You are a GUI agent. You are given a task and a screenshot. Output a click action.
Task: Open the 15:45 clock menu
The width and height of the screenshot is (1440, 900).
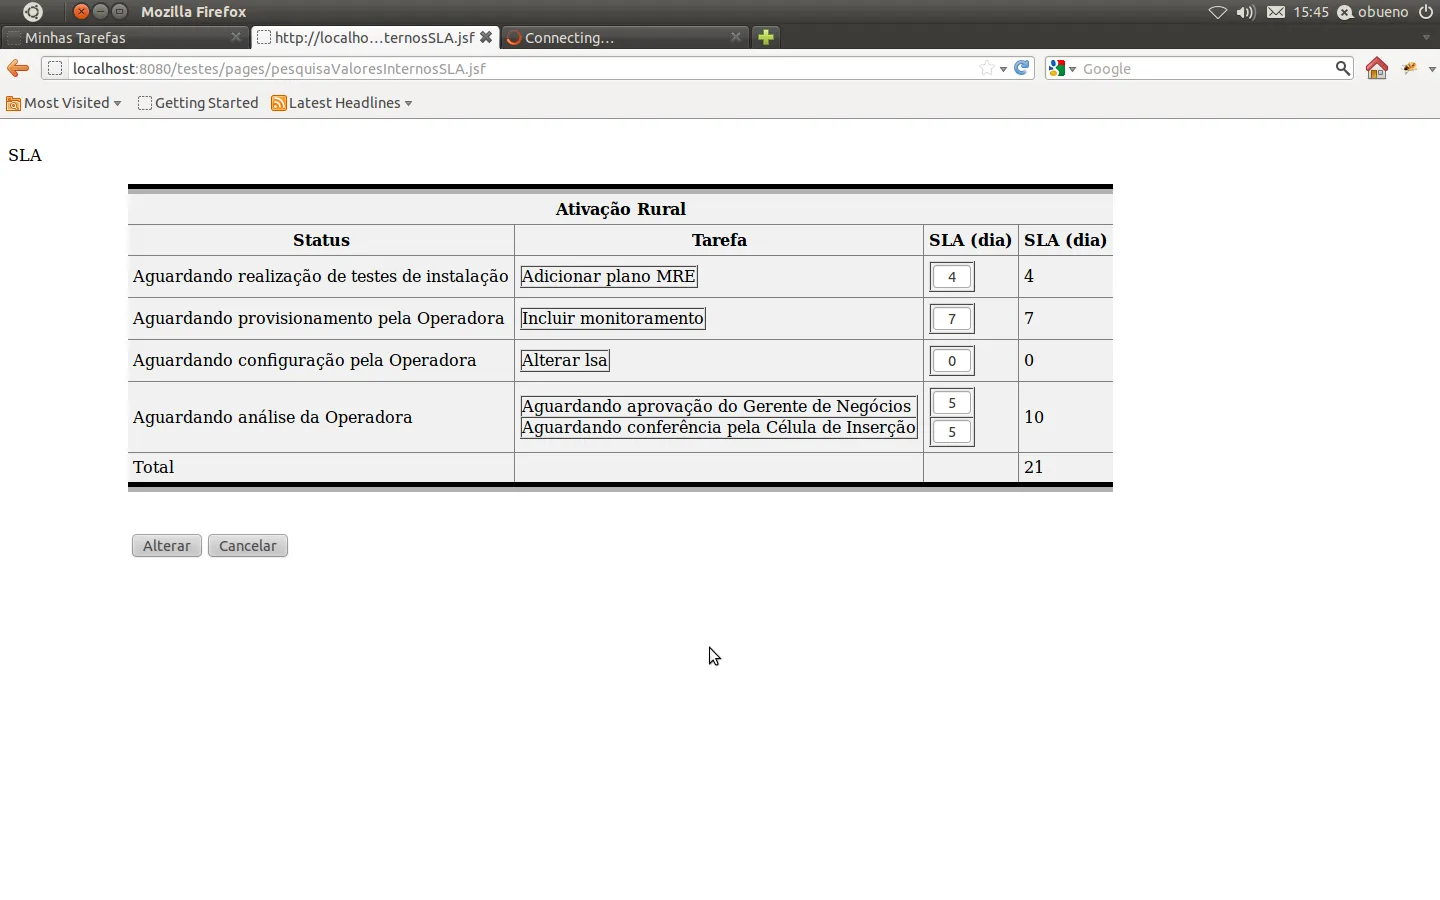click(x=1311, y=12)
